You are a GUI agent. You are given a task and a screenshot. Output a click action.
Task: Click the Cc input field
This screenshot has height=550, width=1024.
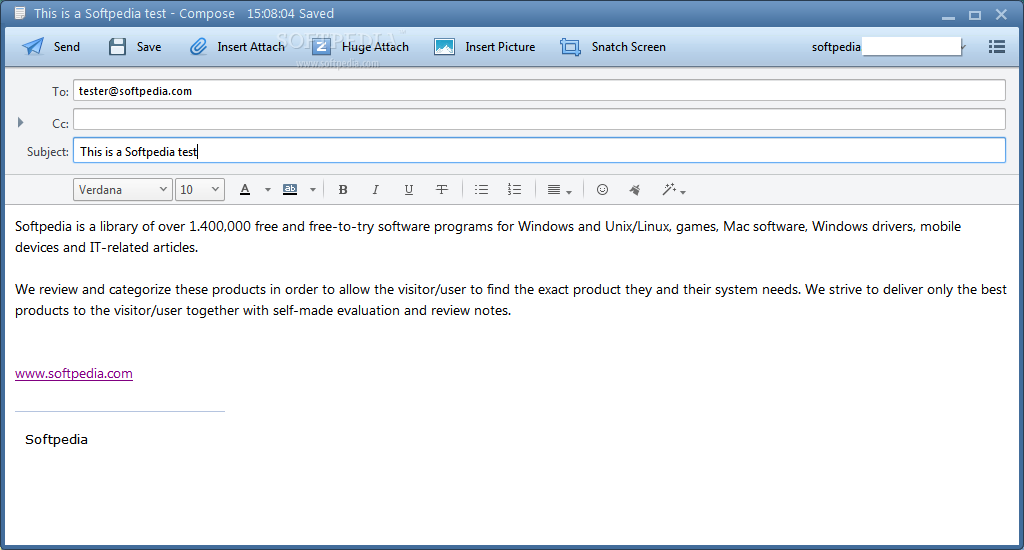pos(539,120)
